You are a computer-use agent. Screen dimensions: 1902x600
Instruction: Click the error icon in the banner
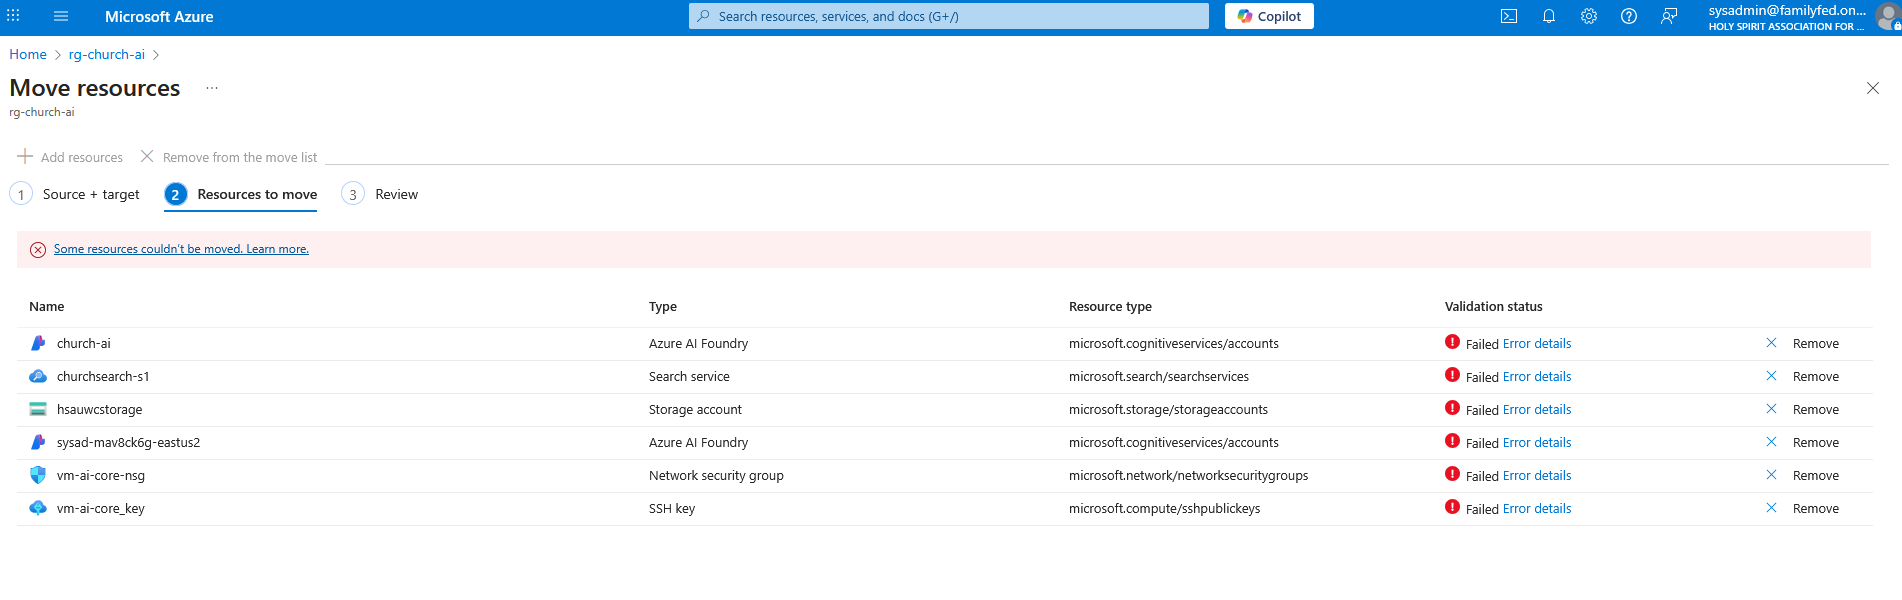[x=38, y=249]
